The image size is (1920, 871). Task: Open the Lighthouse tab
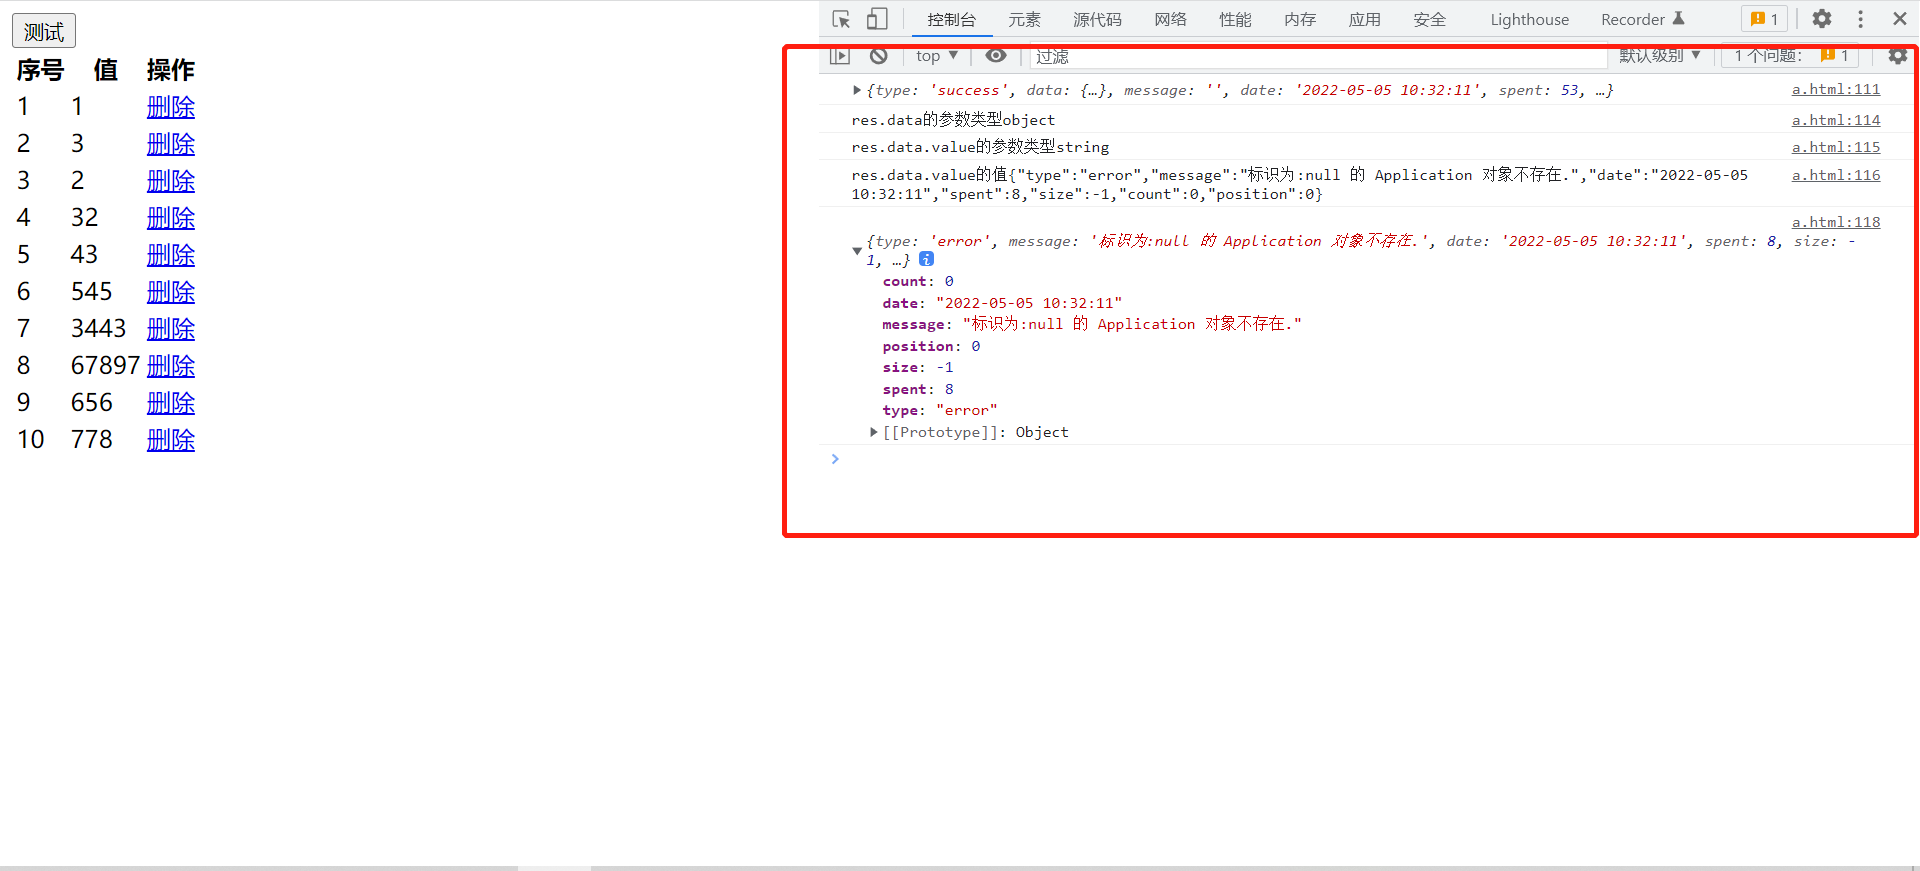click(1530, 20)
